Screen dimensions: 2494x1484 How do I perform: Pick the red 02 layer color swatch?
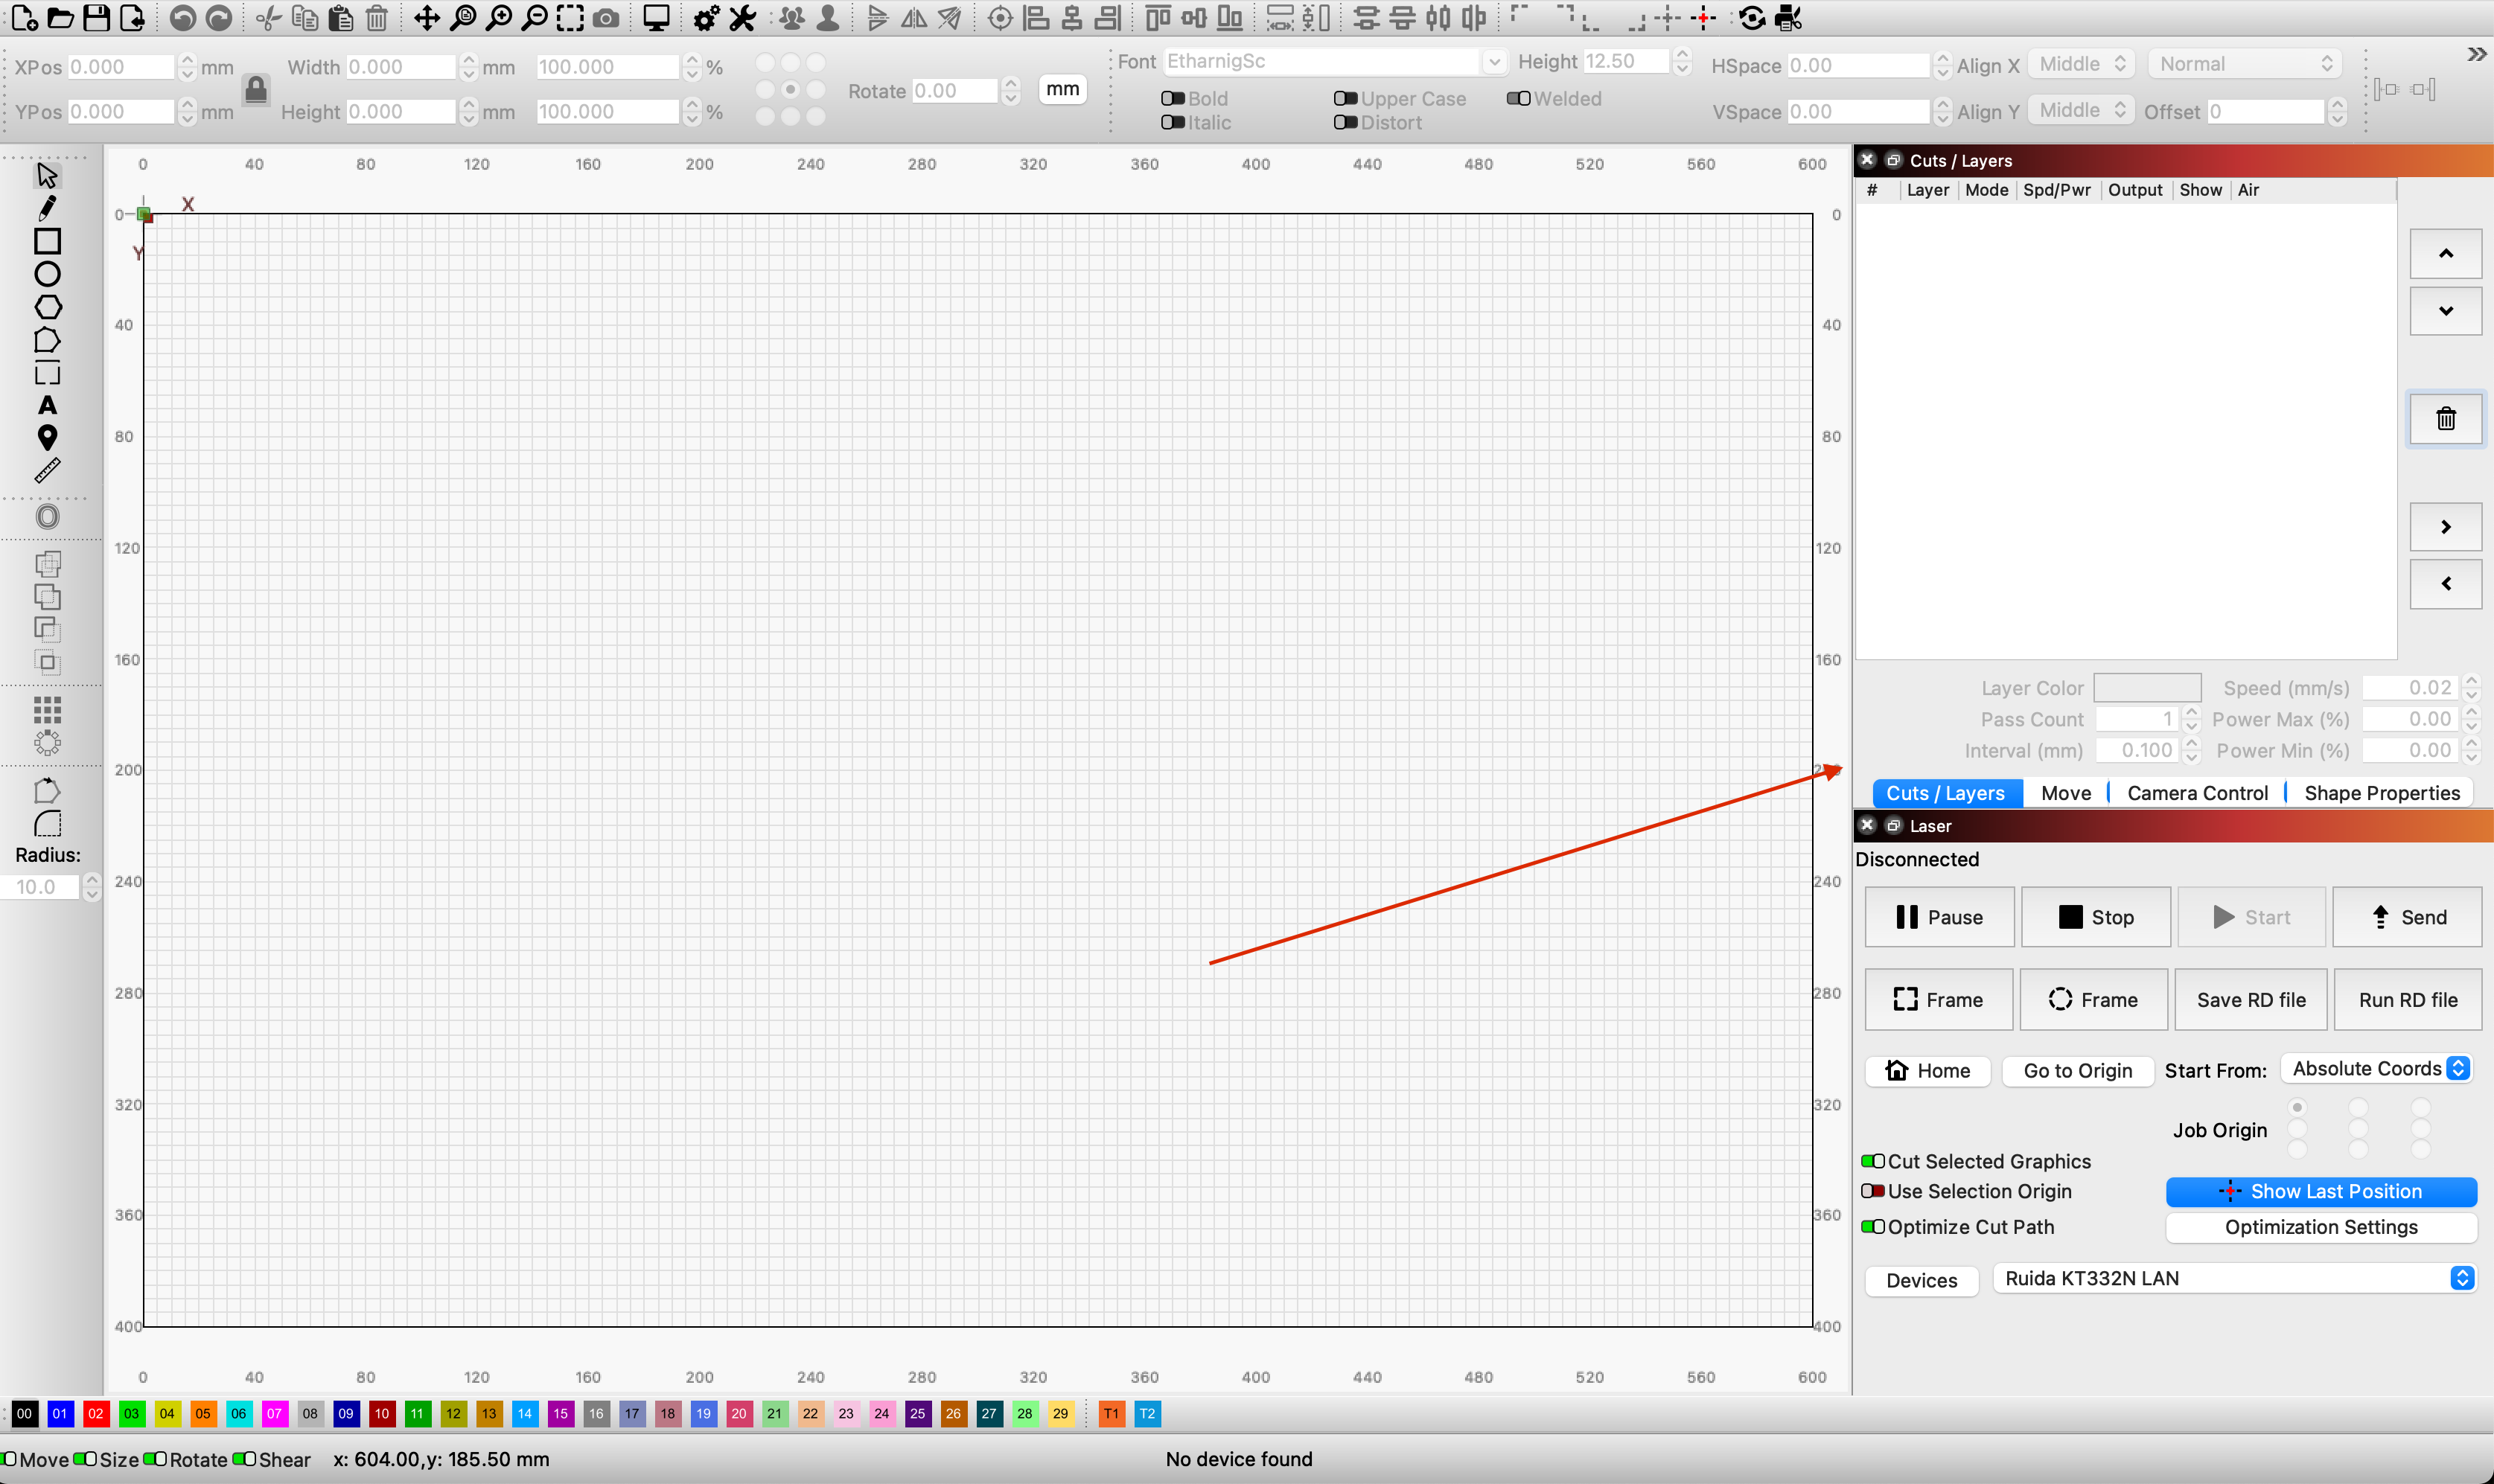tap(96, 1413)
